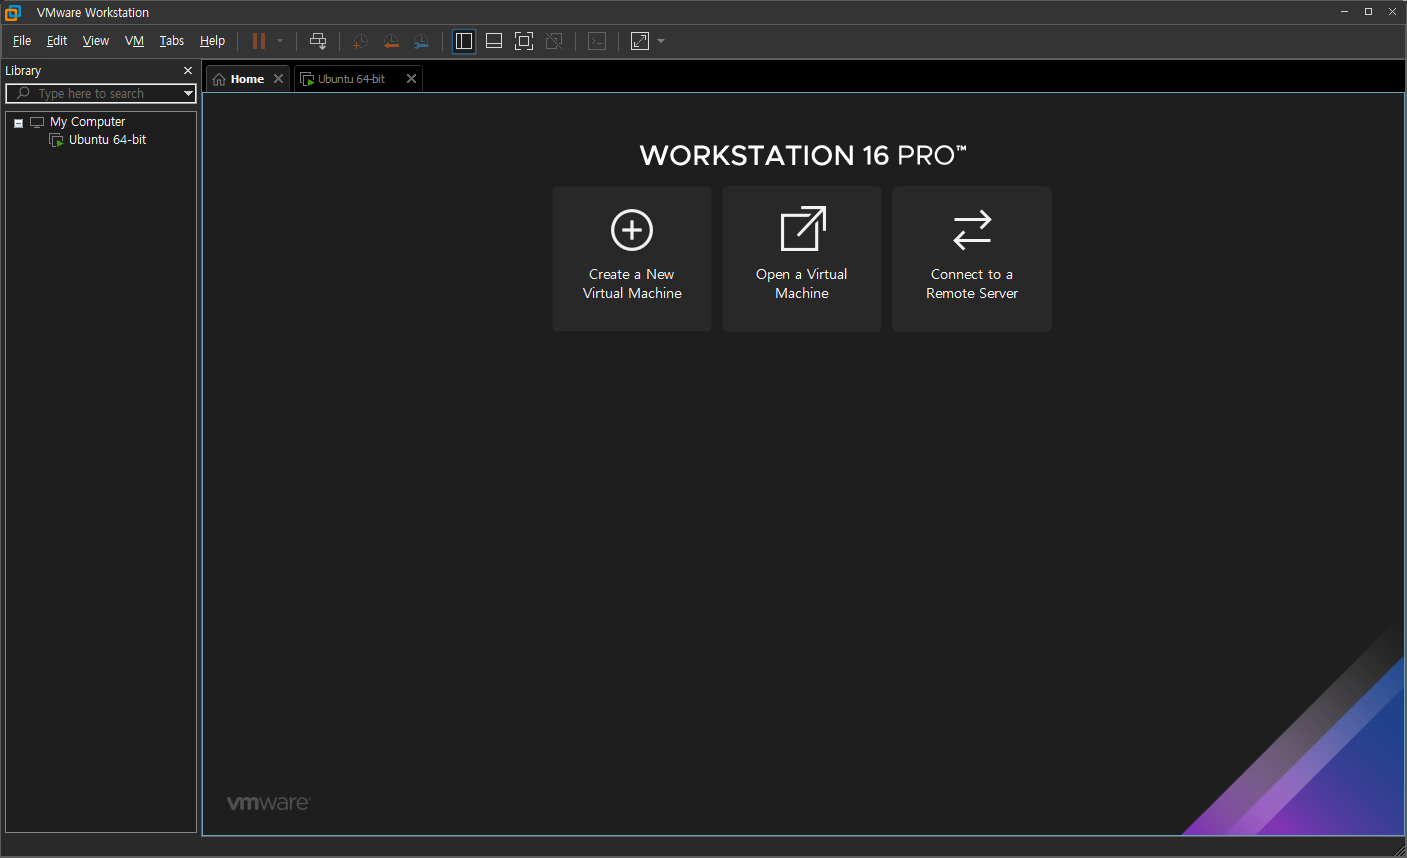This screenshot has height=858, width=1407.
Task: Click Open a Virtual Machine tile
Action: [x=802, y=258]
